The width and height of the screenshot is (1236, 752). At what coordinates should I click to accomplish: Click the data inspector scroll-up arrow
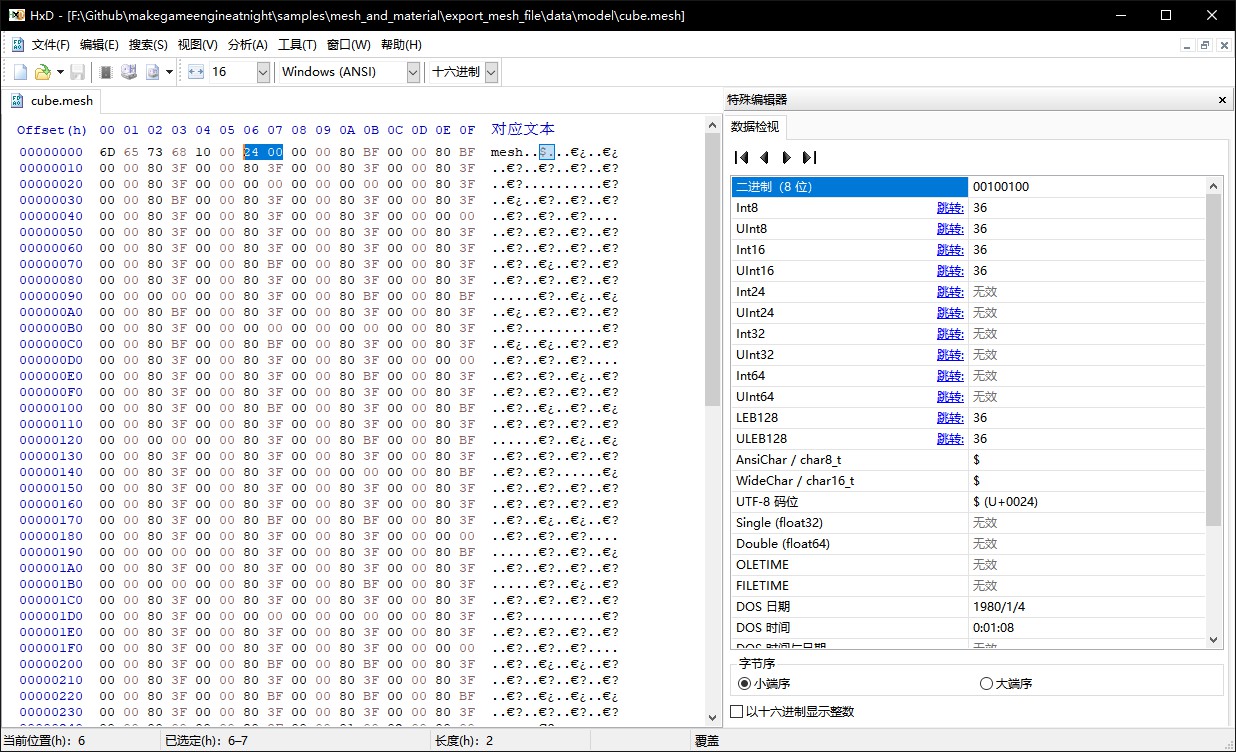(1214, 185)
